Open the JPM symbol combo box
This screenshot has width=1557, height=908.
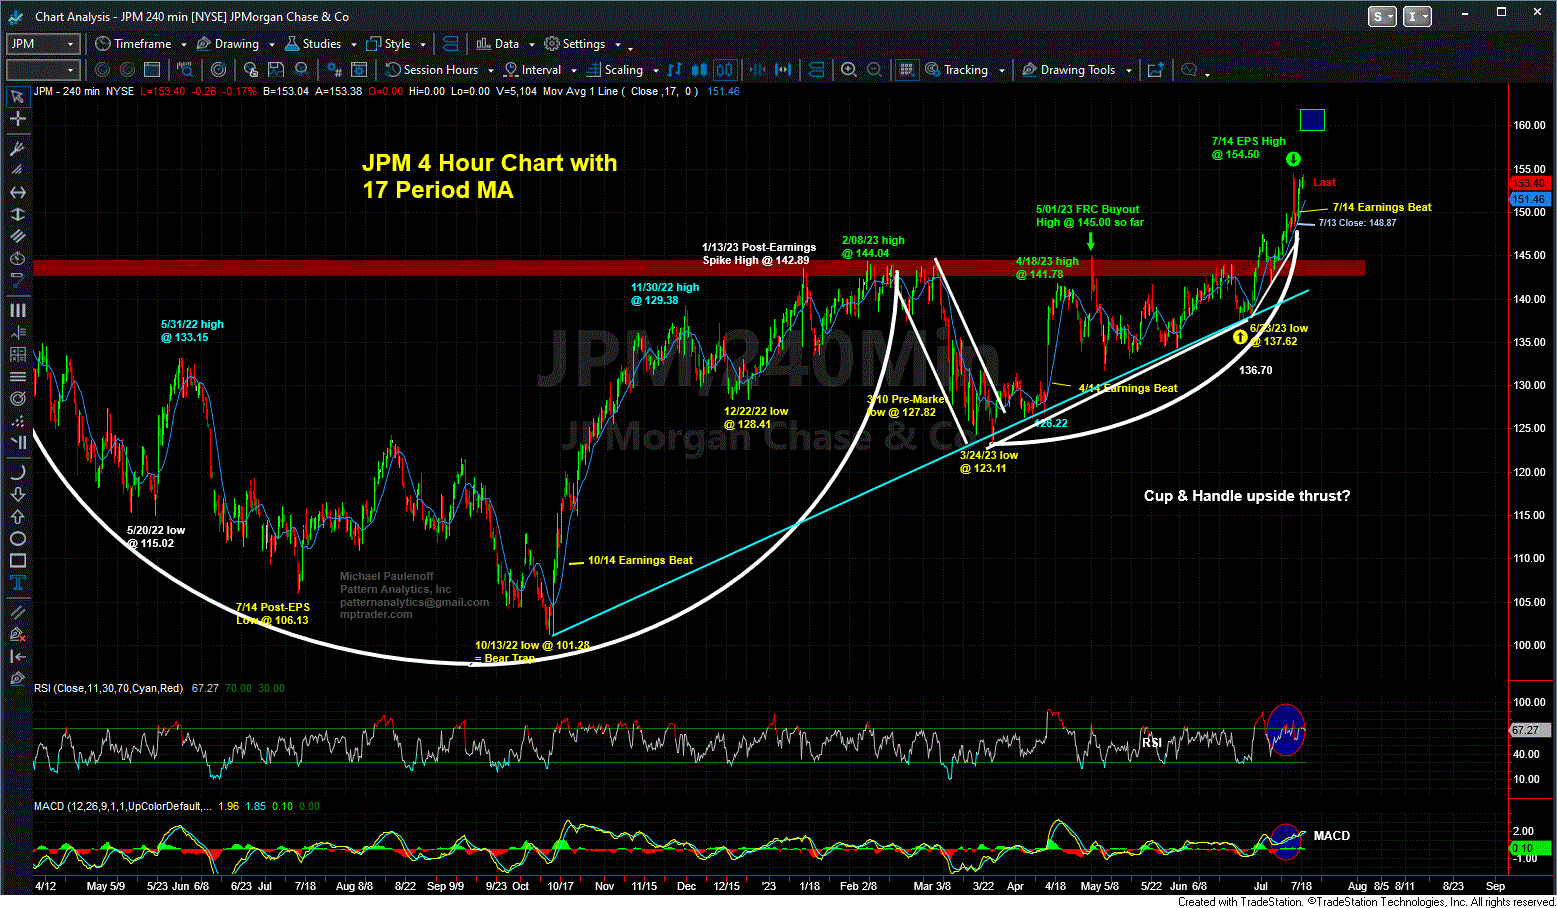click(x=42, y=44)
